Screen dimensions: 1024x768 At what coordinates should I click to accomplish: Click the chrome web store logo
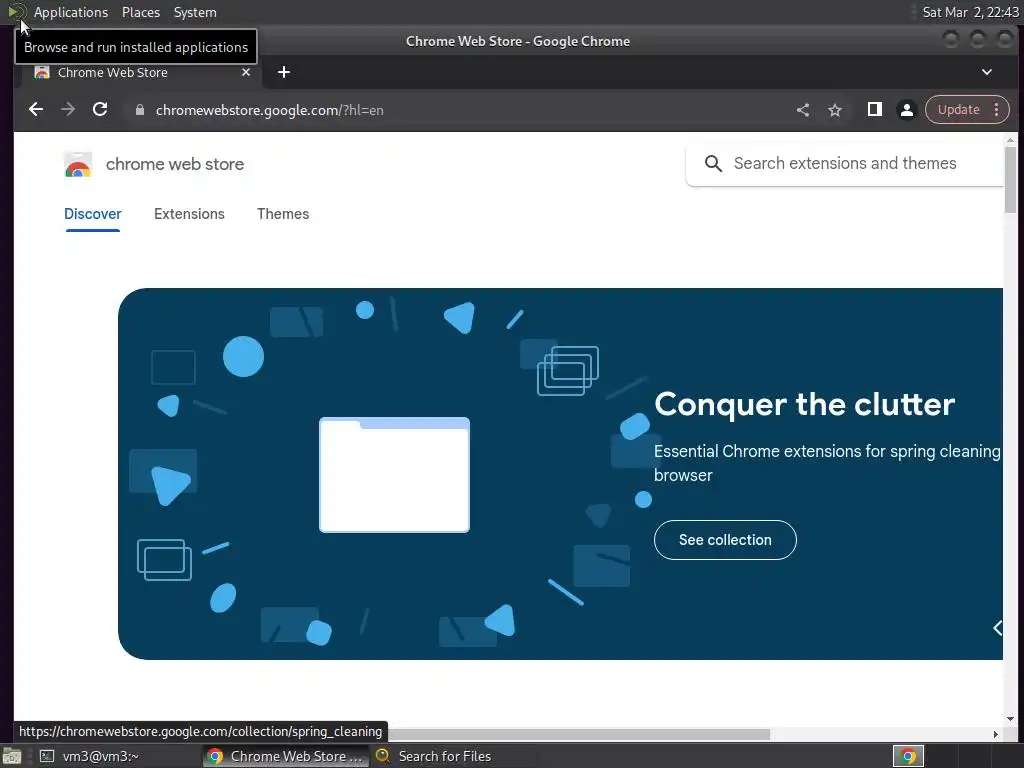click(x=78, y=165)
